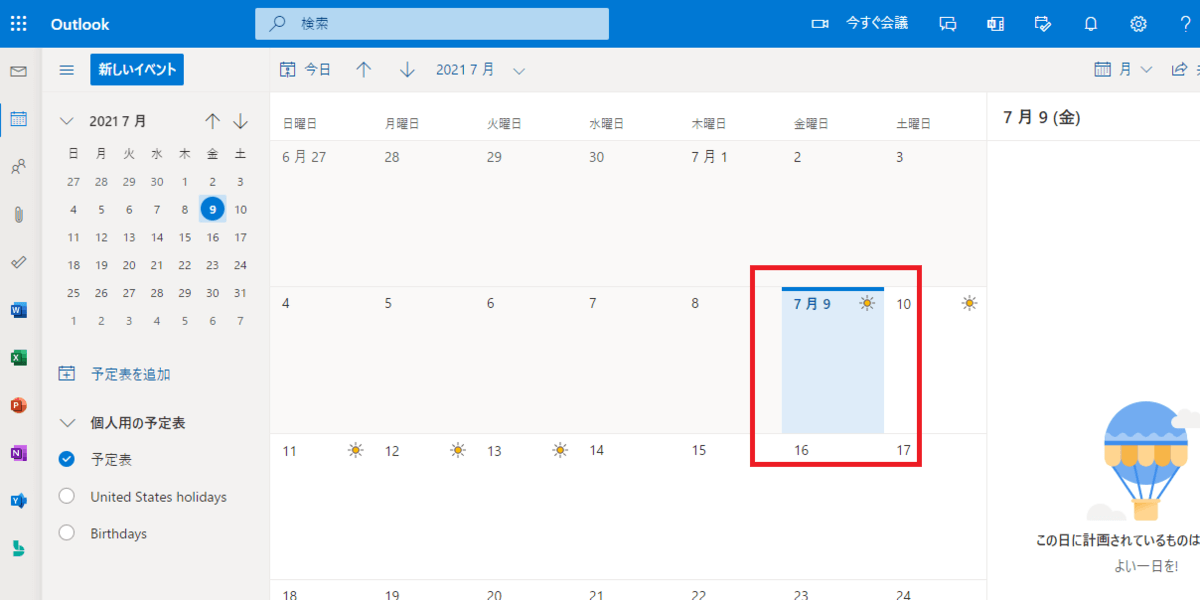Open notifications bell icon
This screenshot has width=1200, height=600.
coord(1091,24)
